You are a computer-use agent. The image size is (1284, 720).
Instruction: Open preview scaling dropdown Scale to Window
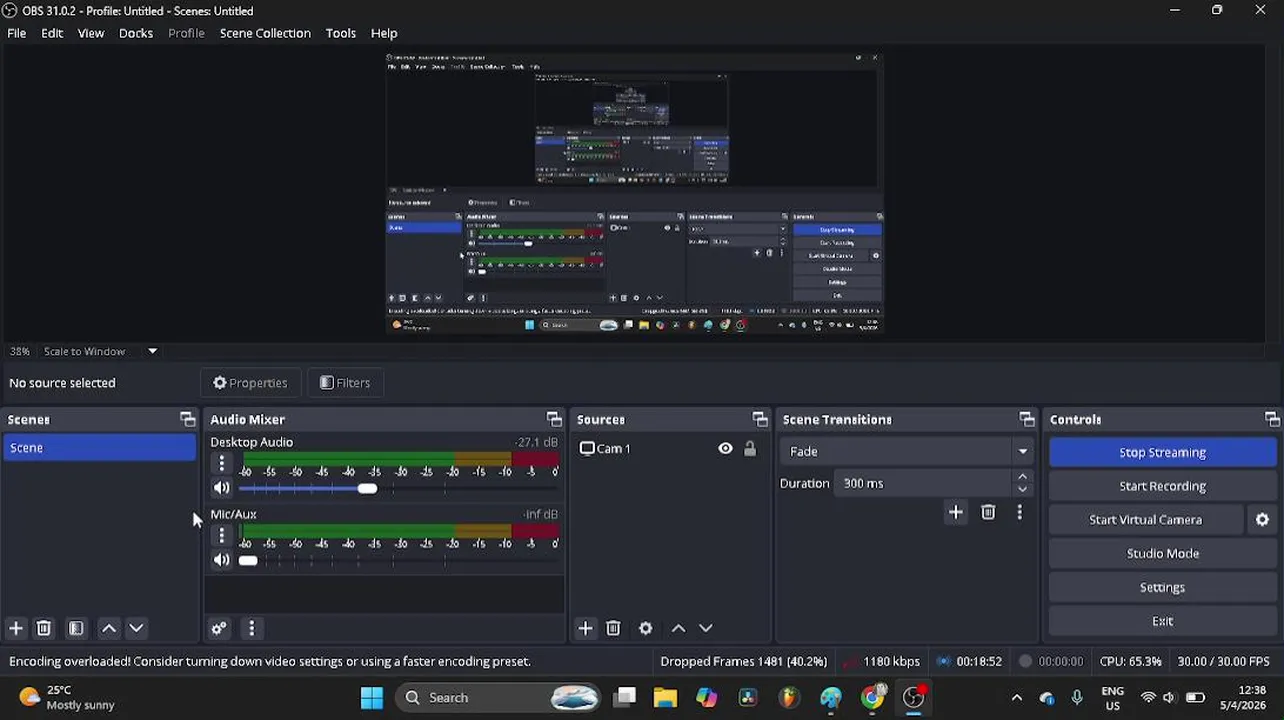coord(100,351)
